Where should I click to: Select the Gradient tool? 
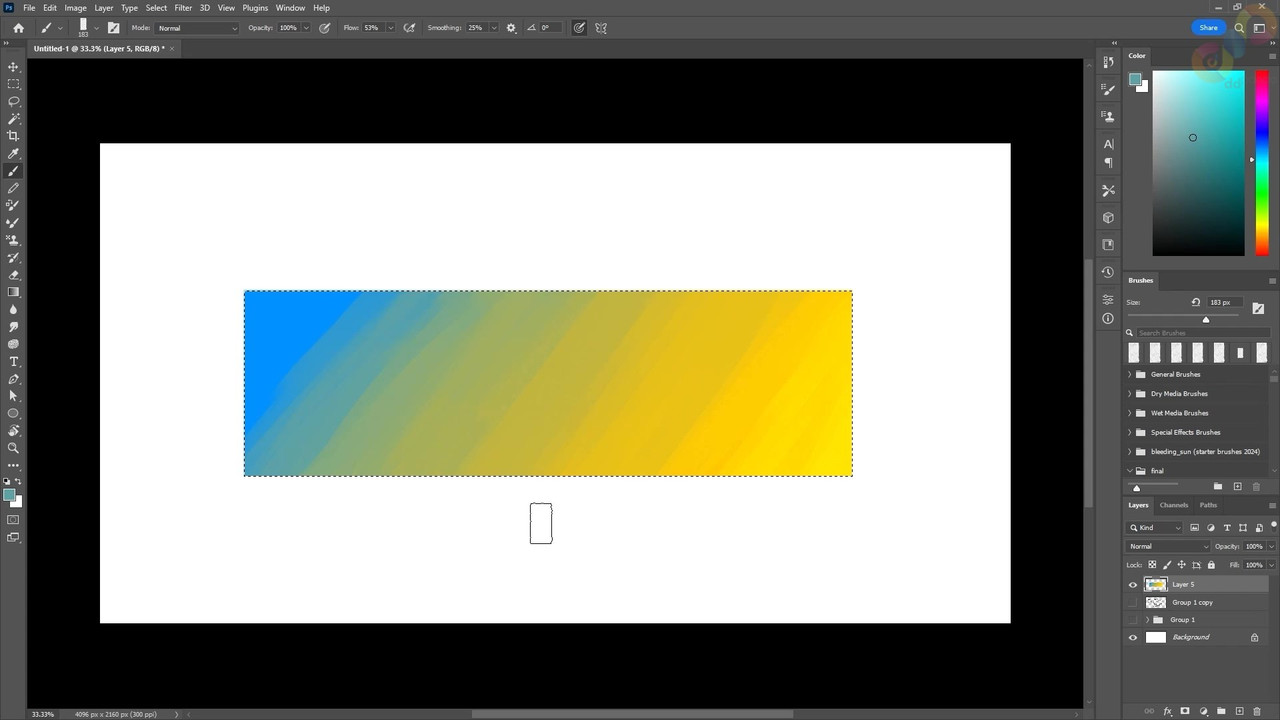coord(14,292)
